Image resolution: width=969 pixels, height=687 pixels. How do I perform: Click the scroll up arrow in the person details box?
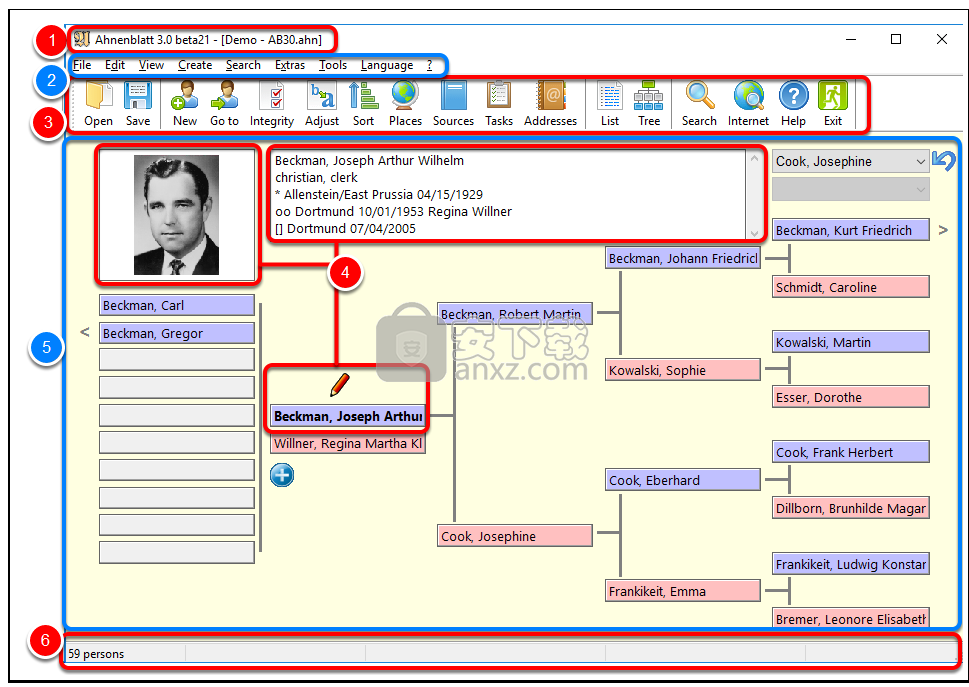pyautogui.click(x=754, y=159)
